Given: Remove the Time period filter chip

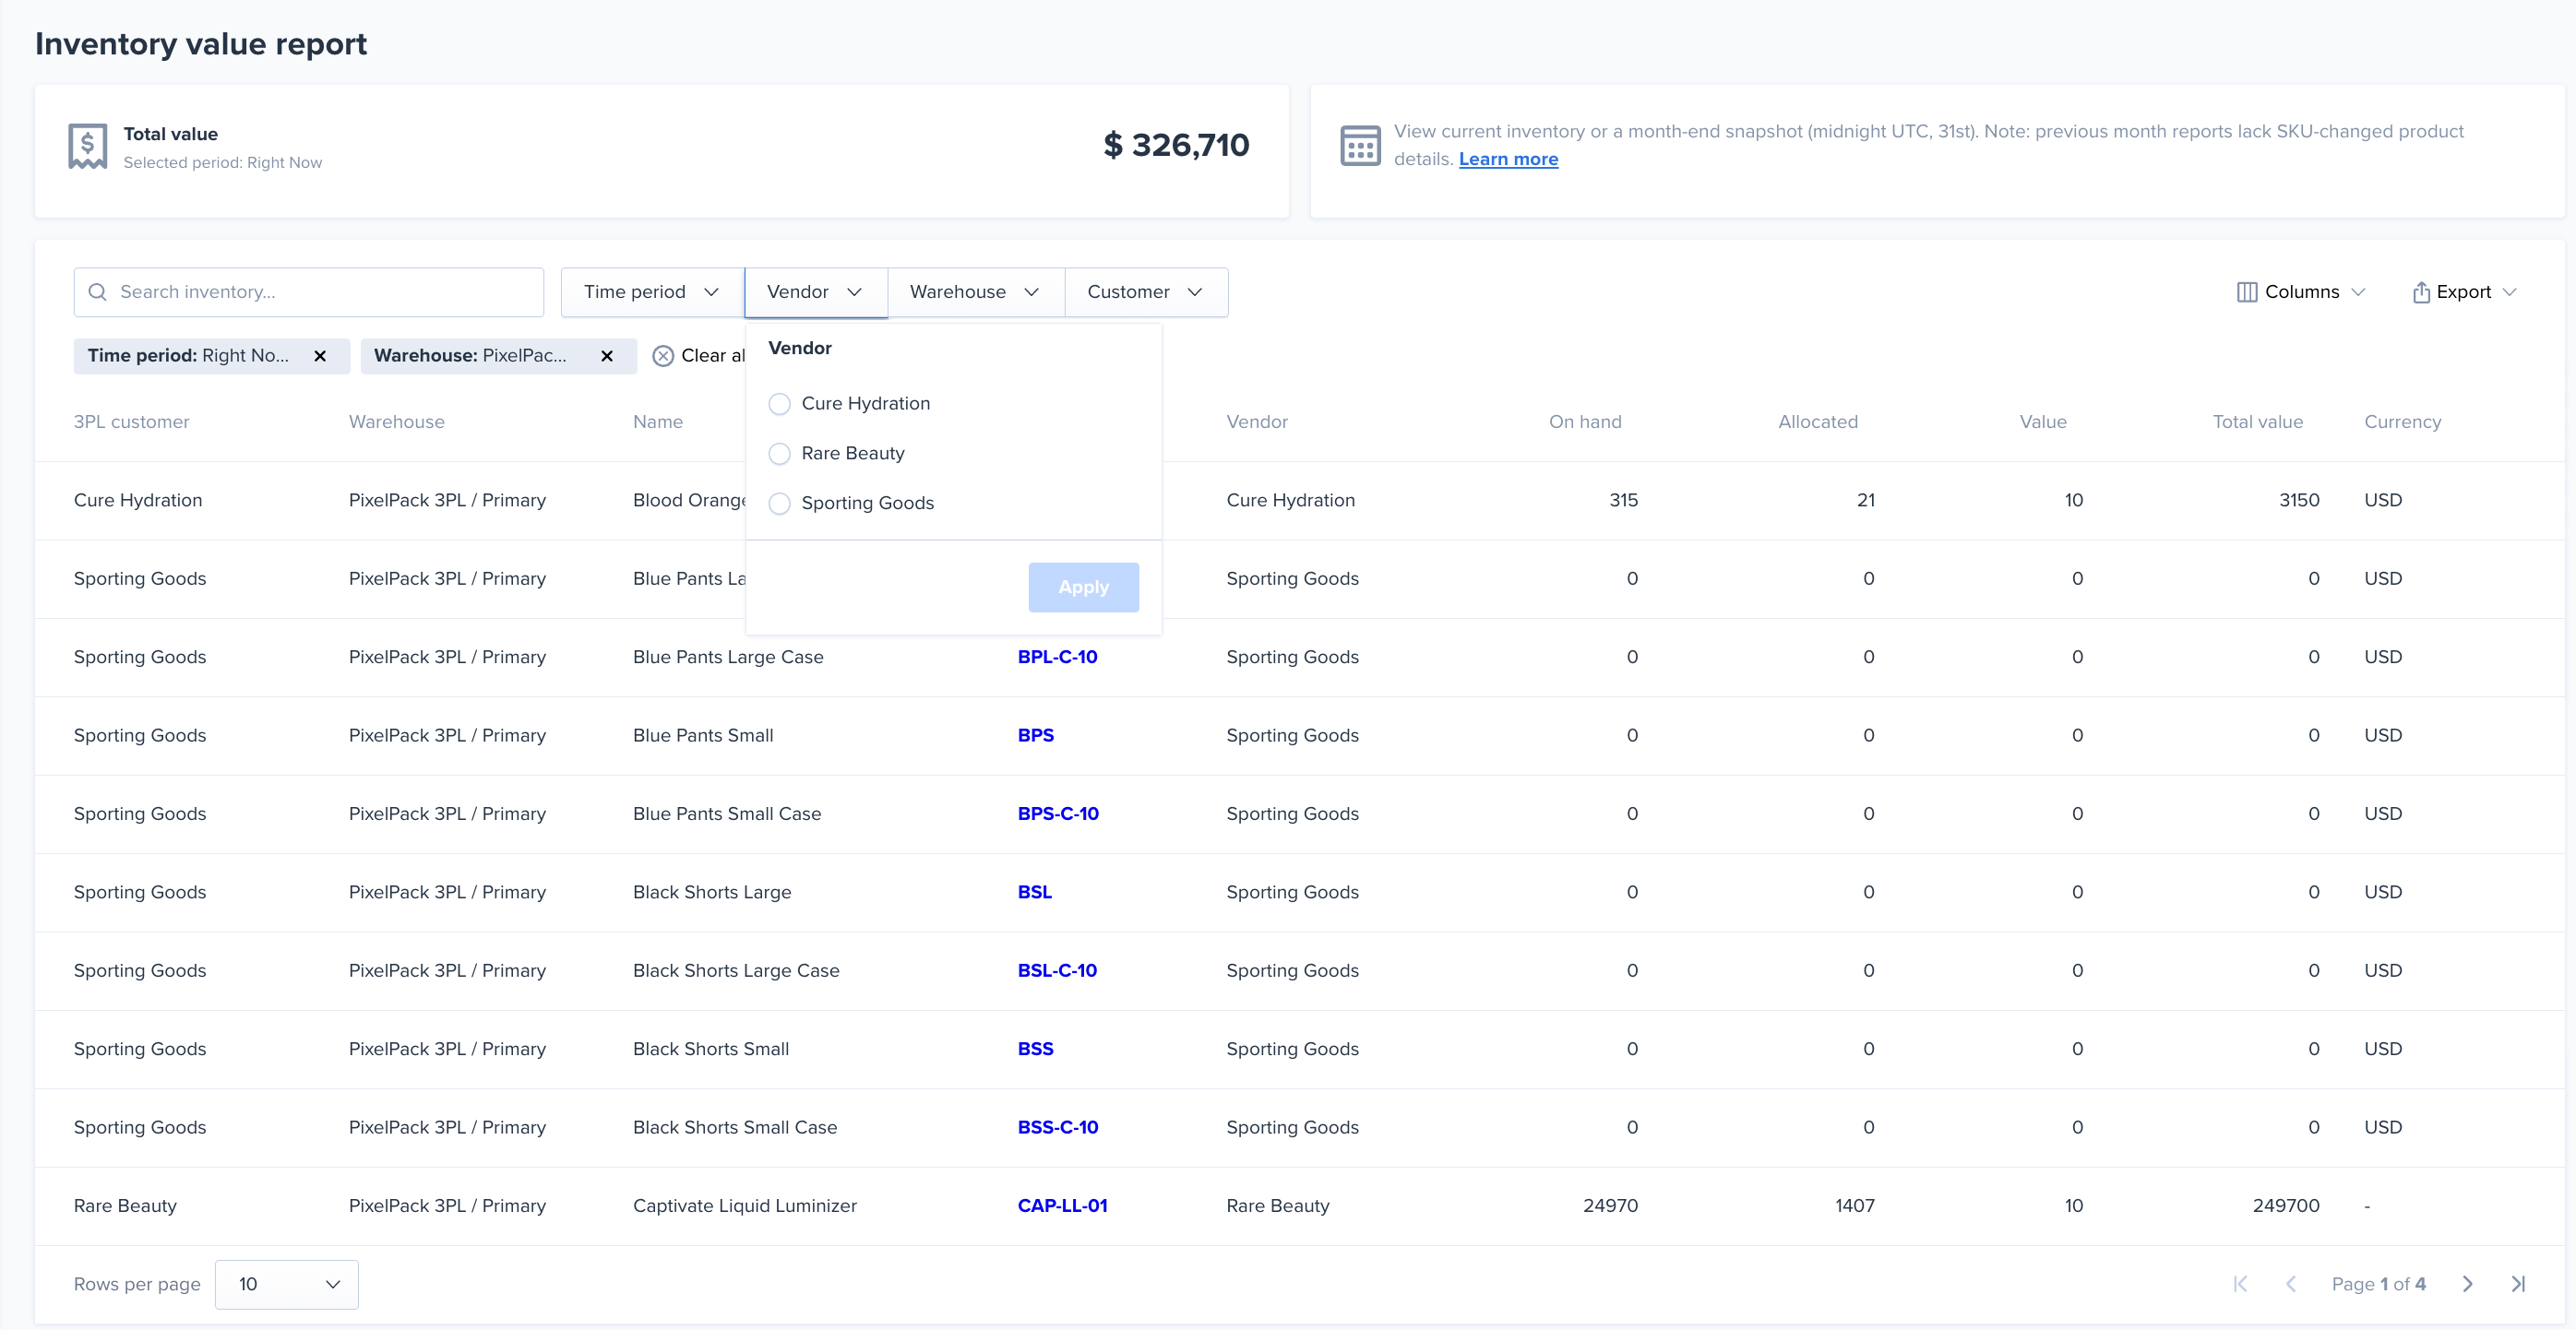Looking at the screenshot, I should pyautogui.click(x=320, y=356).
